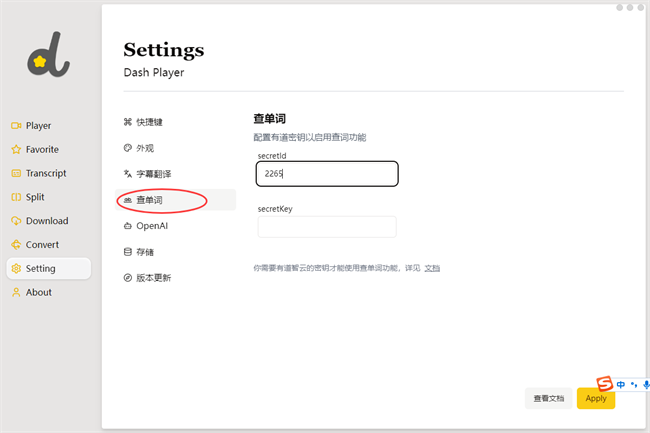Toggle Chinese input mode 中 indicator
This screenshot has height=433, width=650.
[x=621, y=385]
